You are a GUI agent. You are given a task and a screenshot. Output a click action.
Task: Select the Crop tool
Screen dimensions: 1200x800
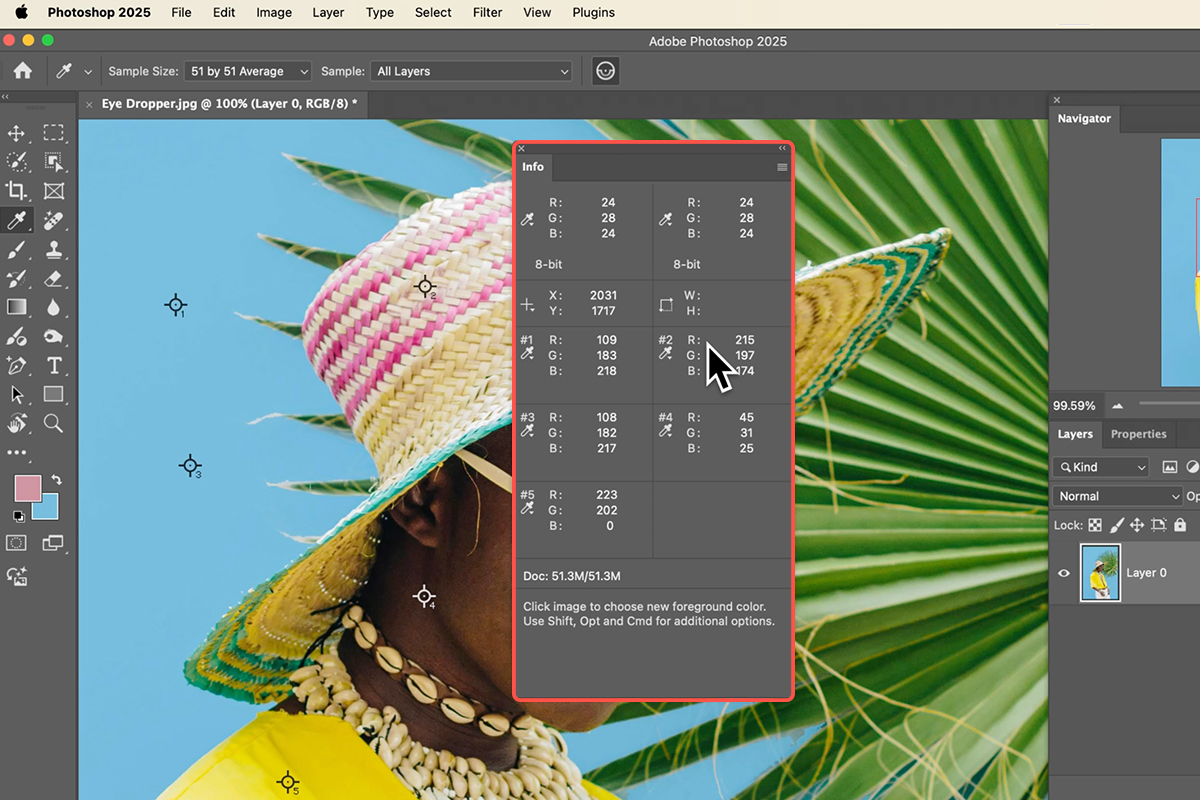pos(17,190)
